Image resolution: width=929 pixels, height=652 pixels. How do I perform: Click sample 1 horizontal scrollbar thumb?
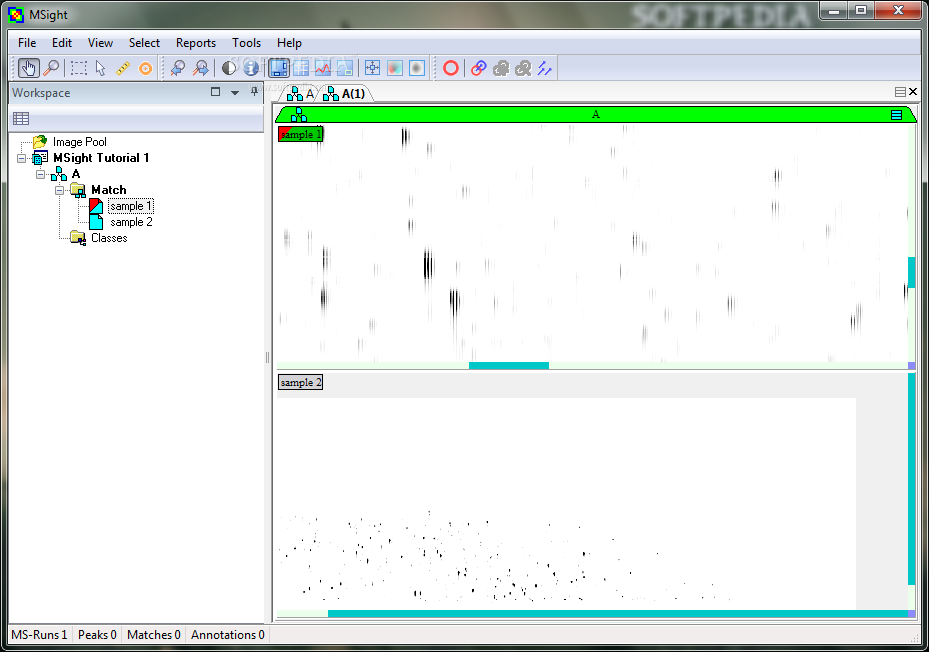(x=509, y=366)
